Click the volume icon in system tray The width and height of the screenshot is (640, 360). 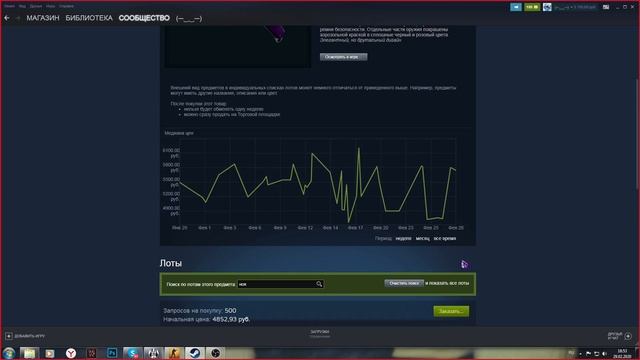(604, 353)
